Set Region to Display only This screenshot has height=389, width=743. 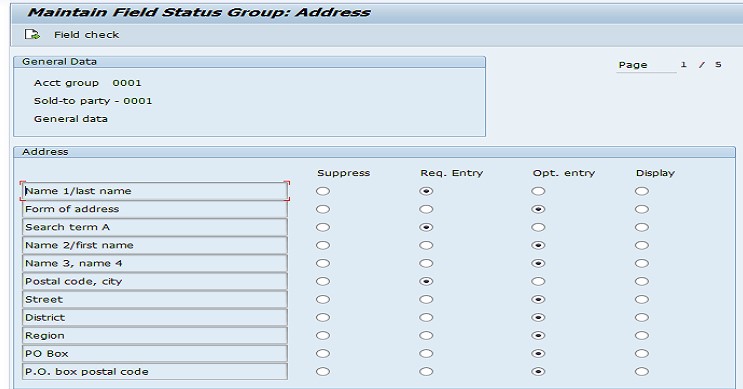(642, 335)
